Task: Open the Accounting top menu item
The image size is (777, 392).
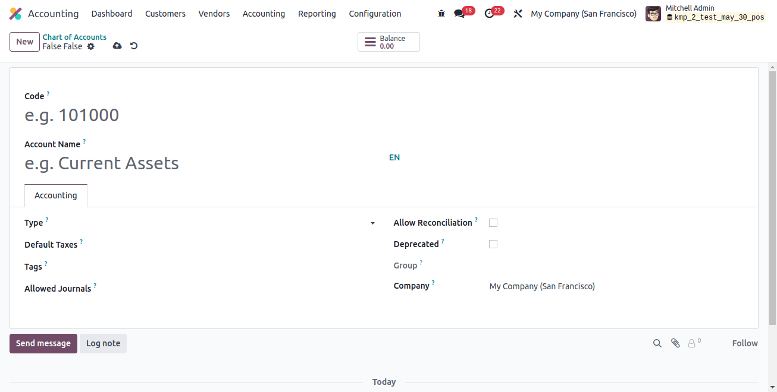Action: click(x=264, y=14)
